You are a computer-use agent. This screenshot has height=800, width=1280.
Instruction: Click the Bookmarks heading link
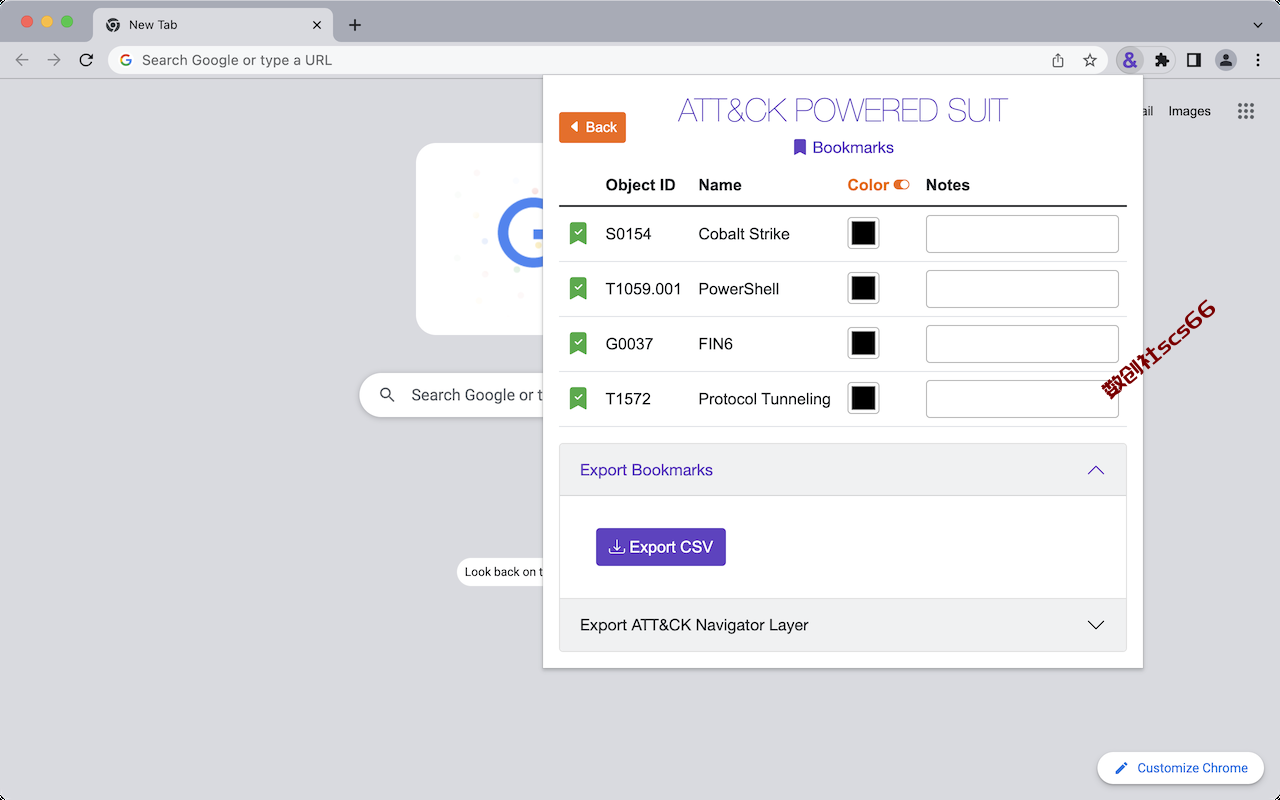pyautogui.click(x=843, y=147)
